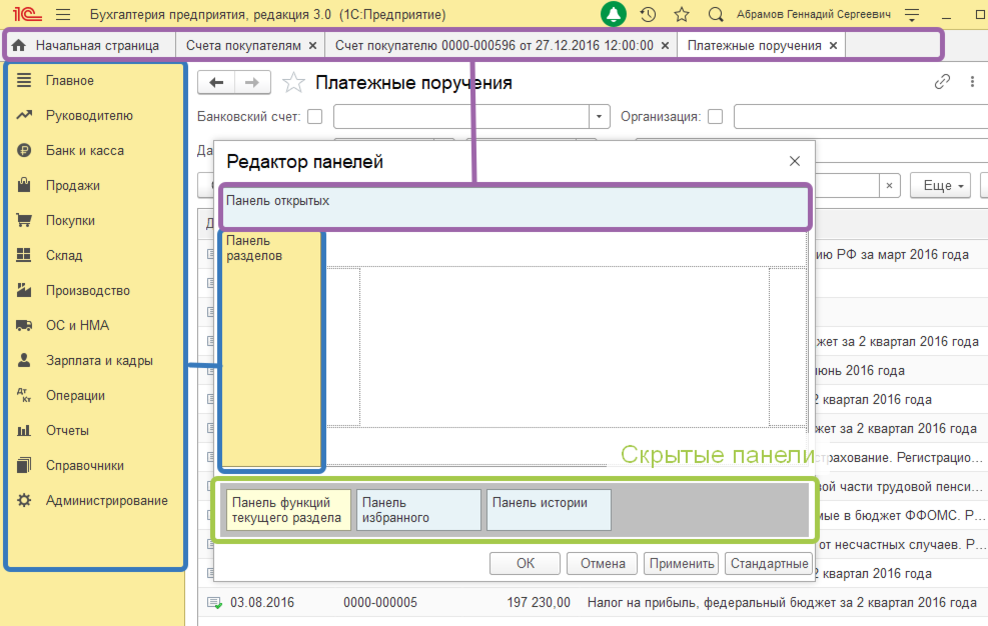Enable the Организация filter checkbox
Viewport: 988px width, 626px height.
[x=715, y=117]
